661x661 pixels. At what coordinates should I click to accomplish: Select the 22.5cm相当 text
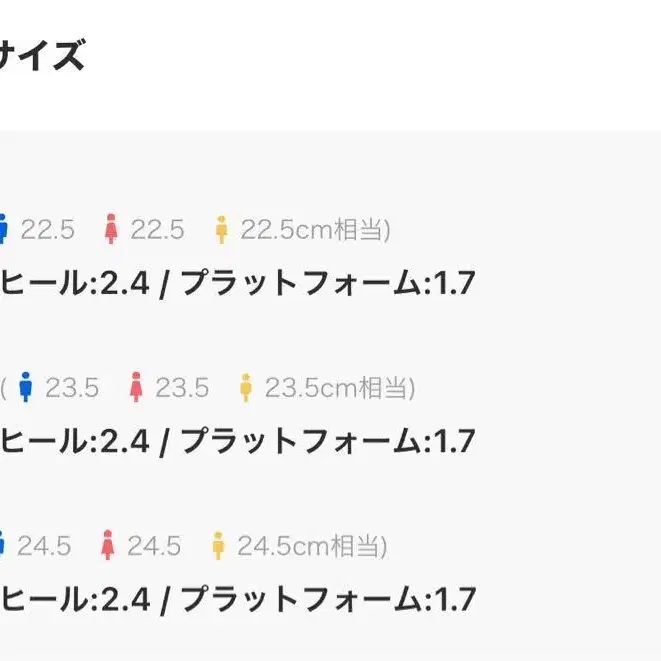tap(315, 230)
